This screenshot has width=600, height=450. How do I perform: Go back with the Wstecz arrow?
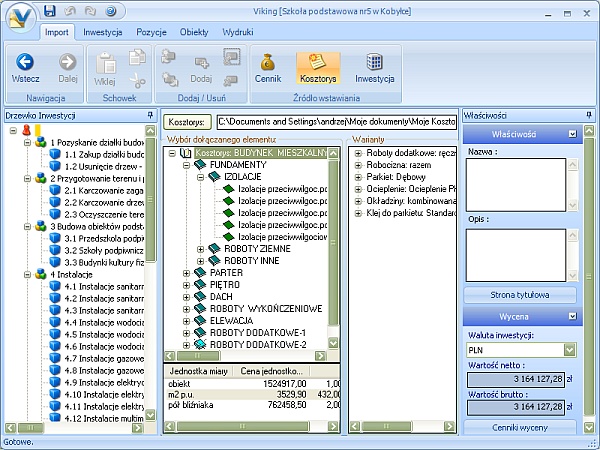(26, 62)
